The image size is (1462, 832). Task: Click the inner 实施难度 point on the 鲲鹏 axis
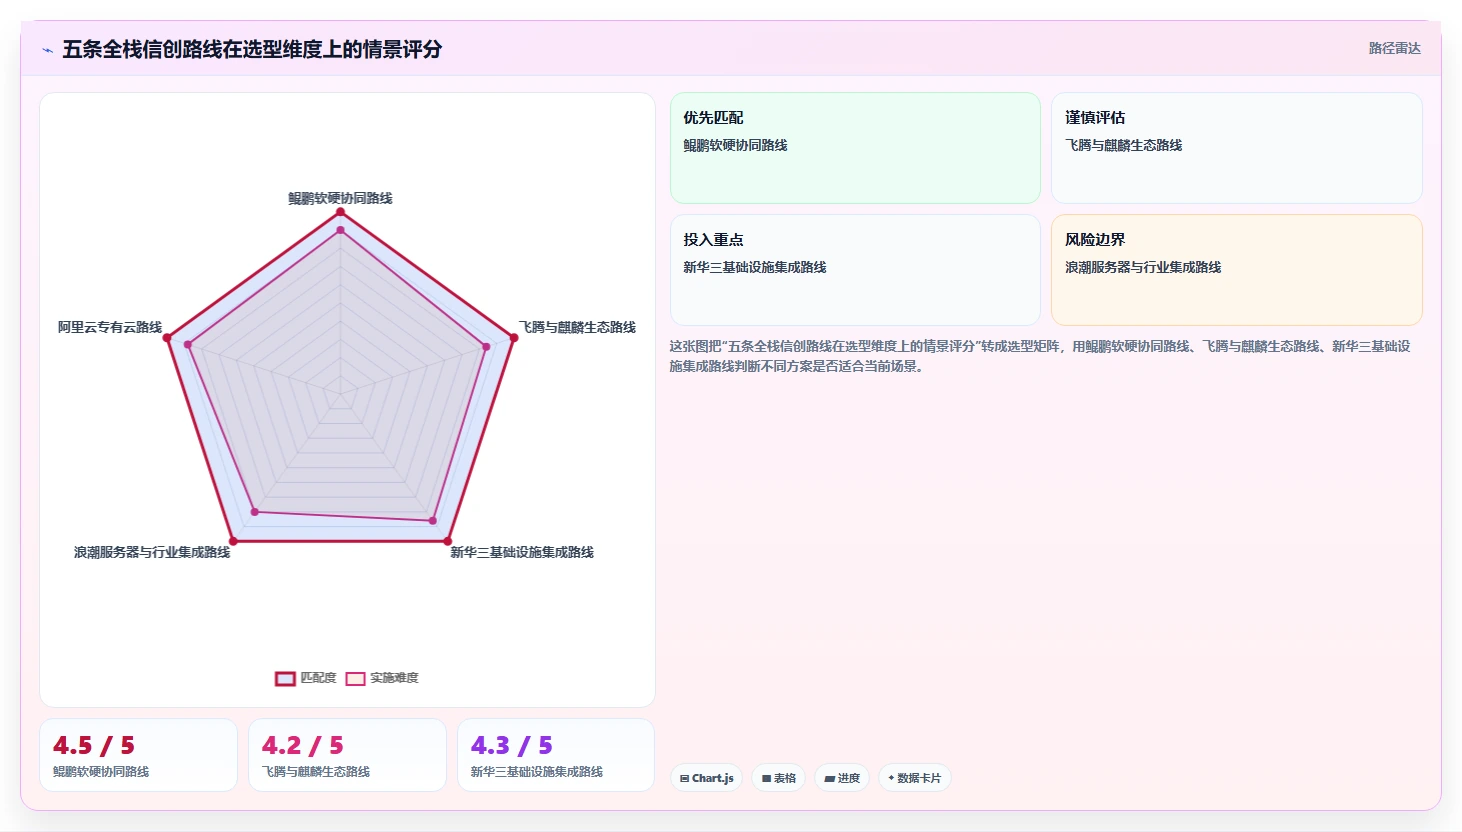pyautogui.click(x=340, y=230)
